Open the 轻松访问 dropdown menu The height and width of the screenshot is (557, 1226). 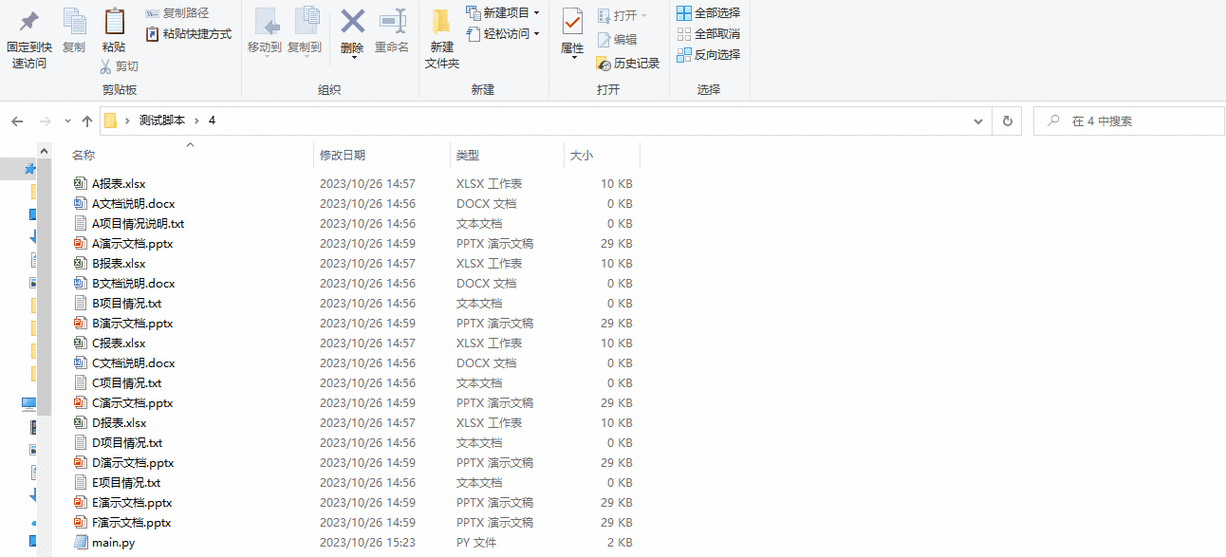click(x=504, y=34)
